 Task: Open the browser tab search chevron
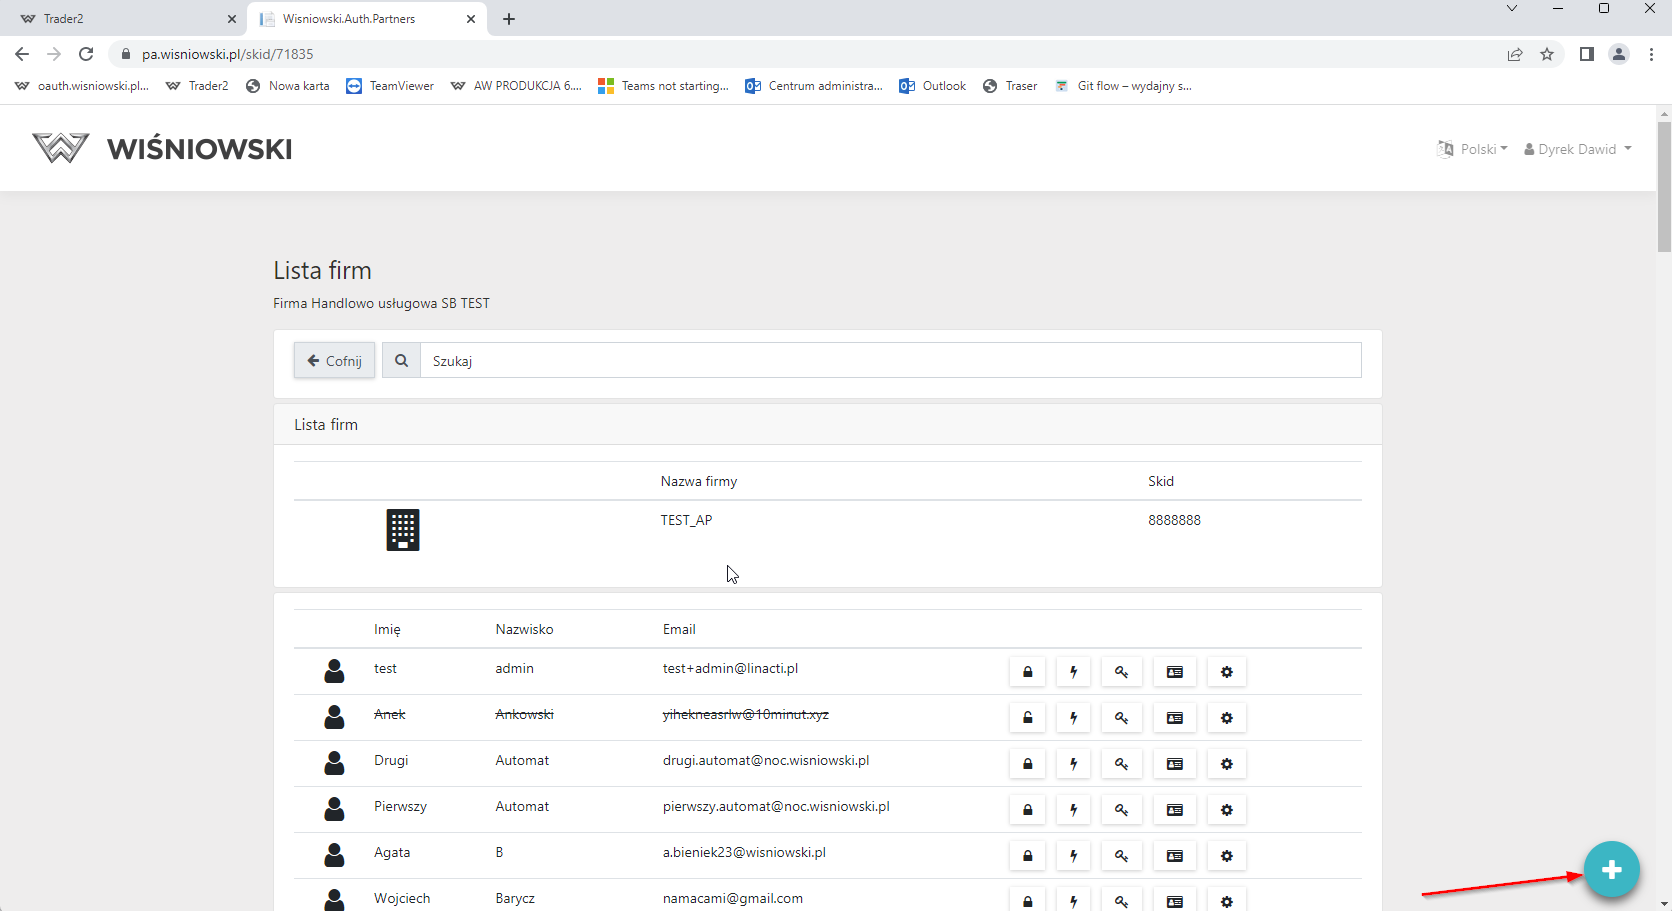click(1512, 9)
